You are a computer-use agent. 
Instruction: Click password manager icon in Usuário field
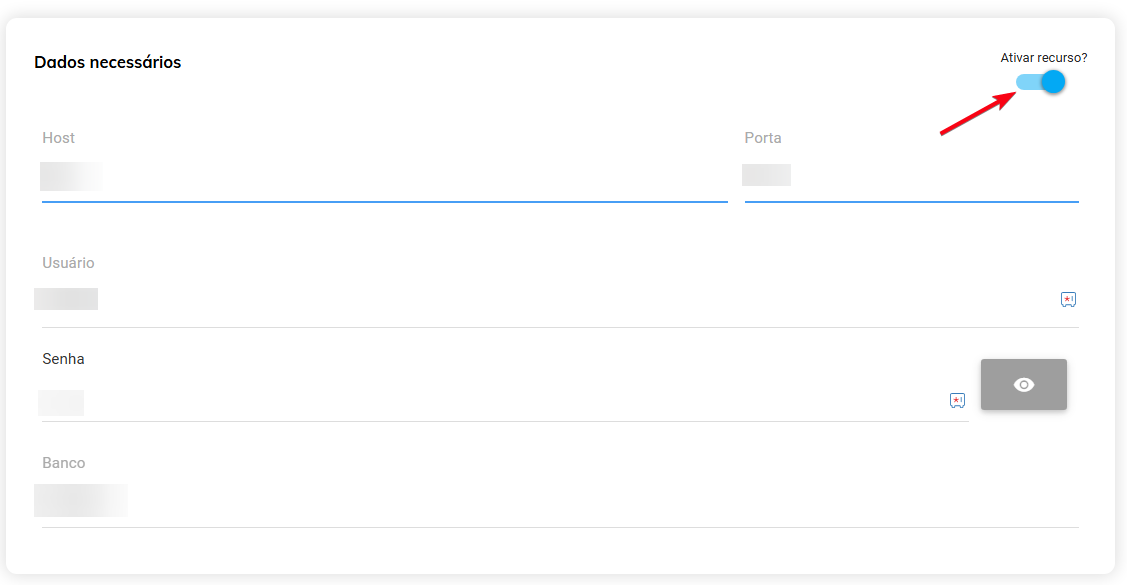tap(1068, 299)
